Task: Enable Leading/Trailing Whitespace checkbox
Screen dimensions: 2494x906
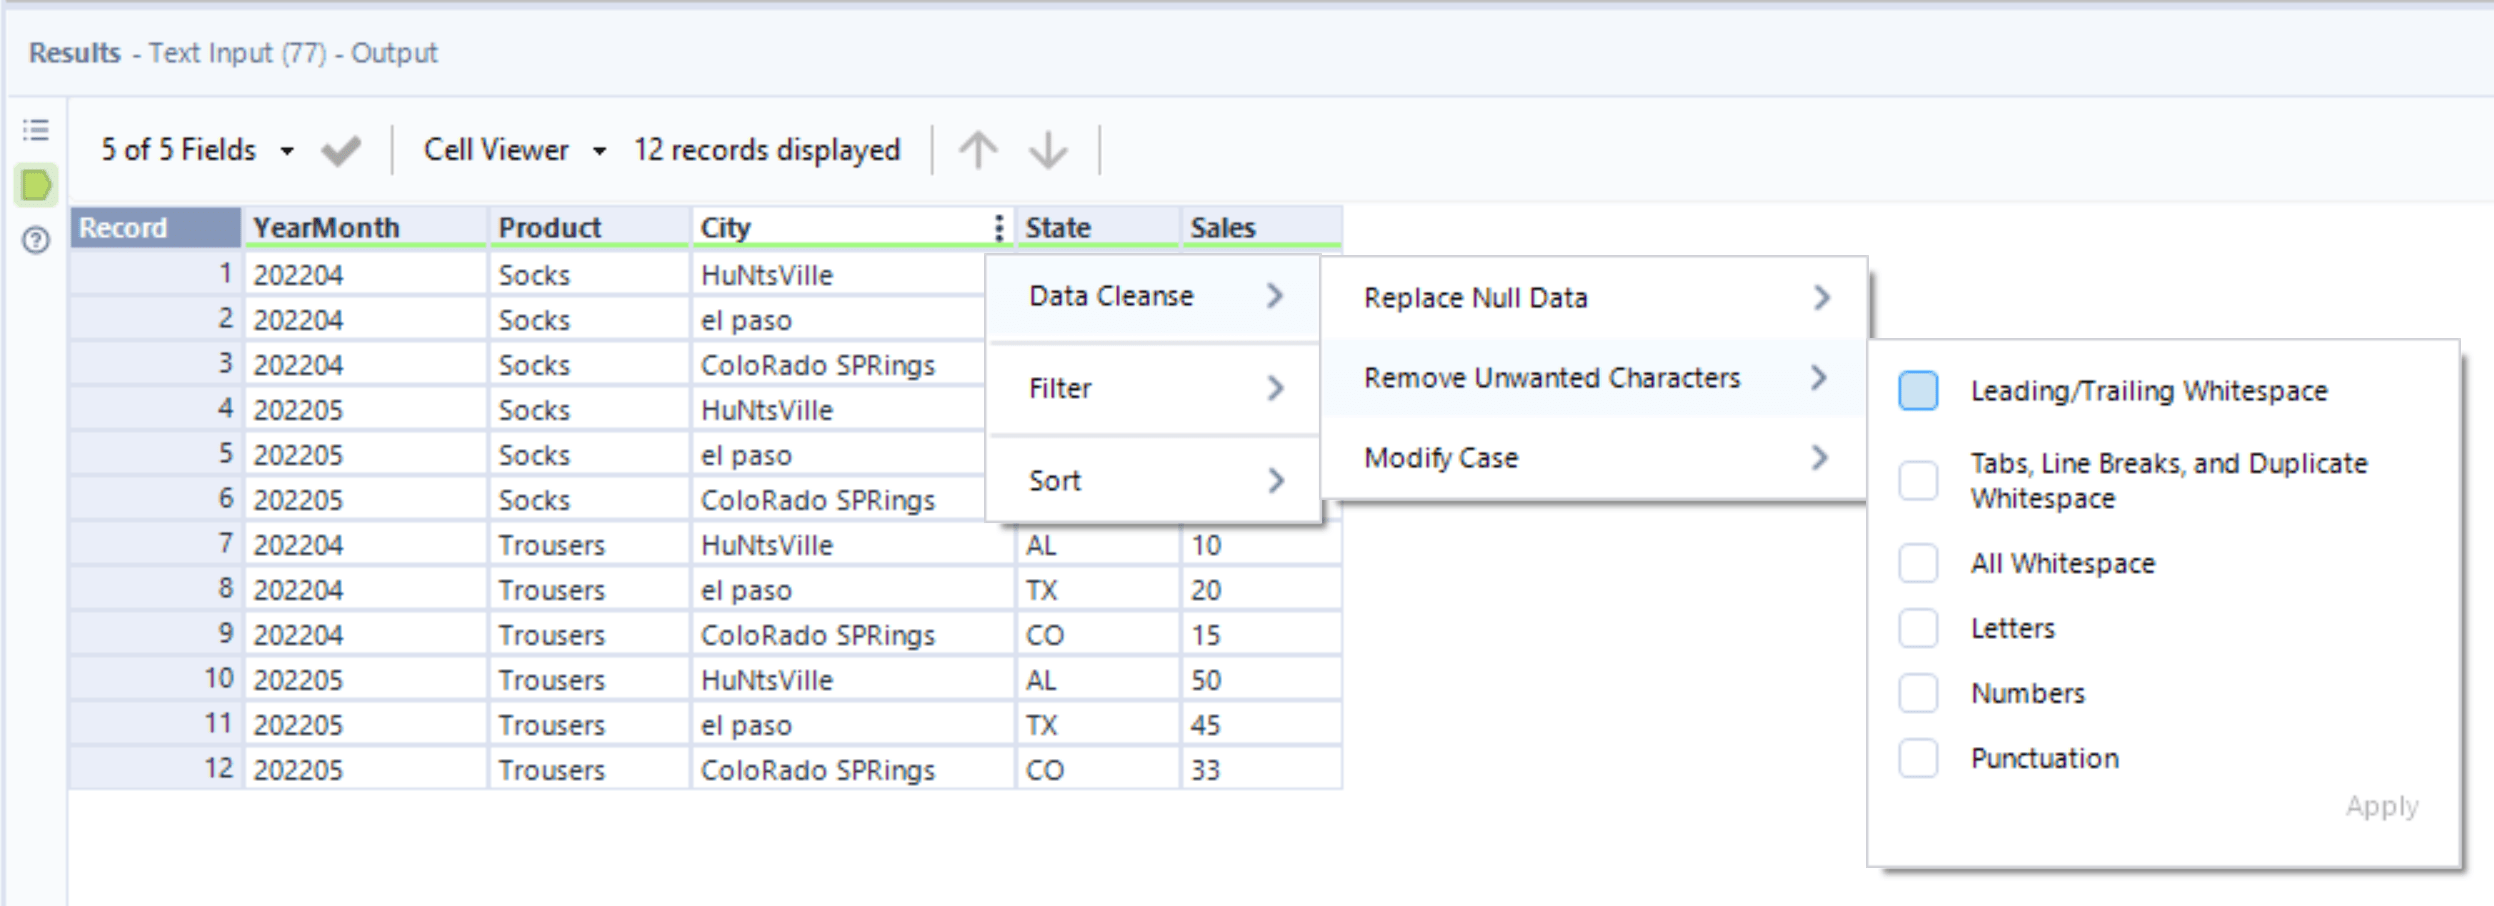Action: point(1918,391)
